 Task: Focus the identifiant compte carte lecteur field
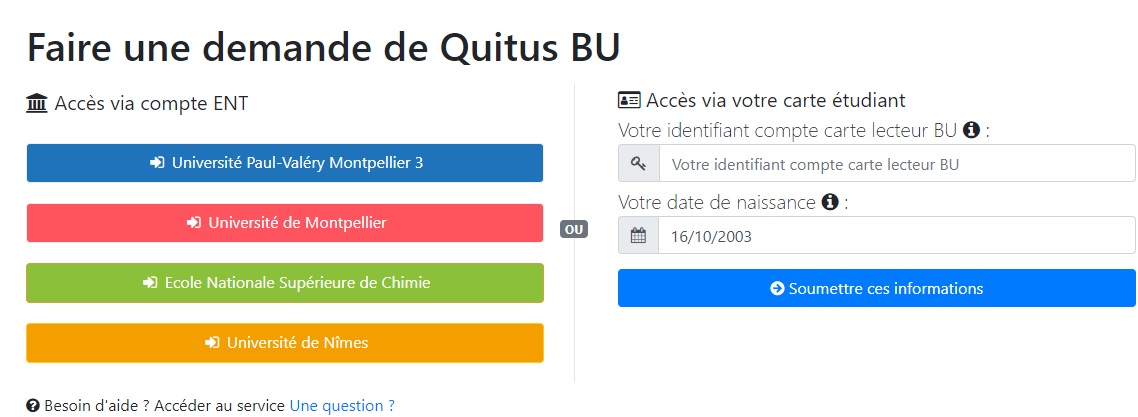pos(896,164)
